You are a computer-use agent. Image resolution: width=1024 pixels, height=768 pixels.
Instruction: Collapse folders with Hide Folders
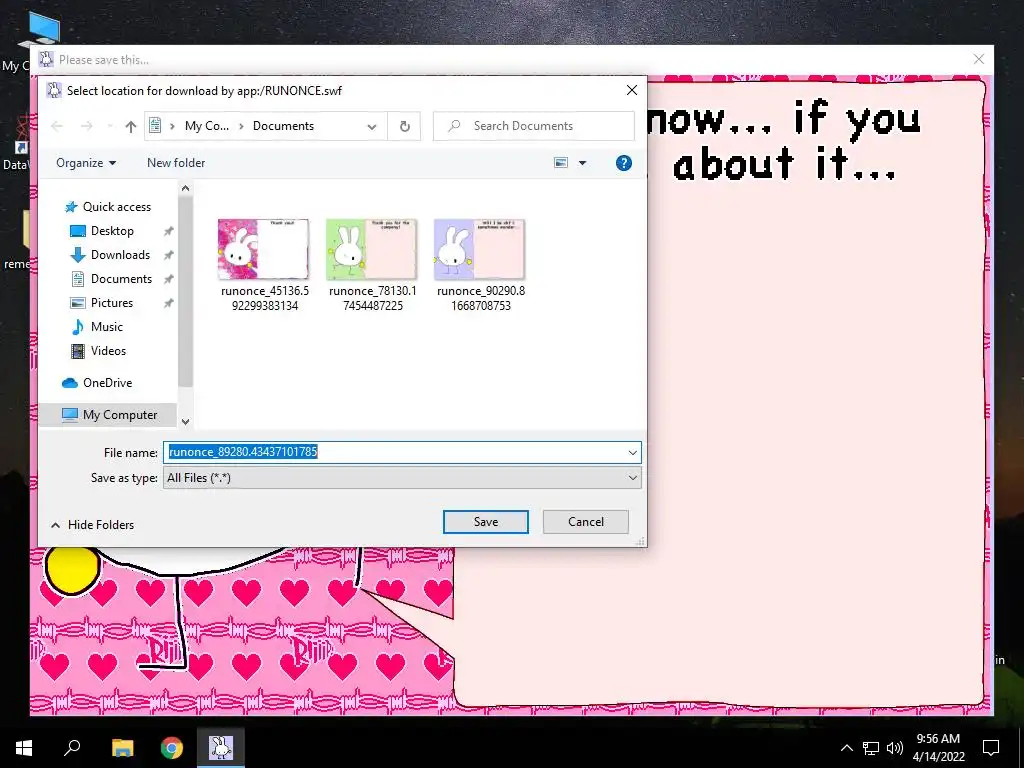[92, 524]
